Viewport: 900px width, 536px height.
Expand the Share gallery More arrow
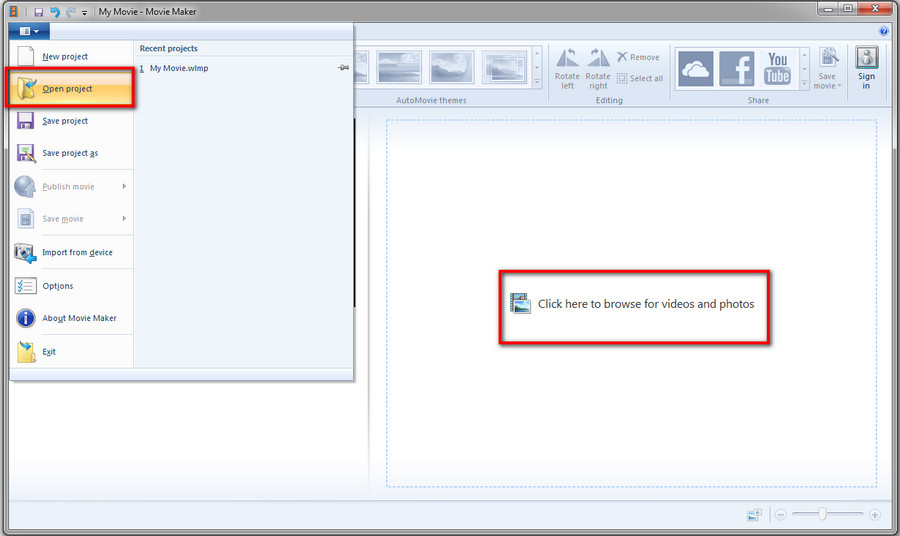click(805, 83)
